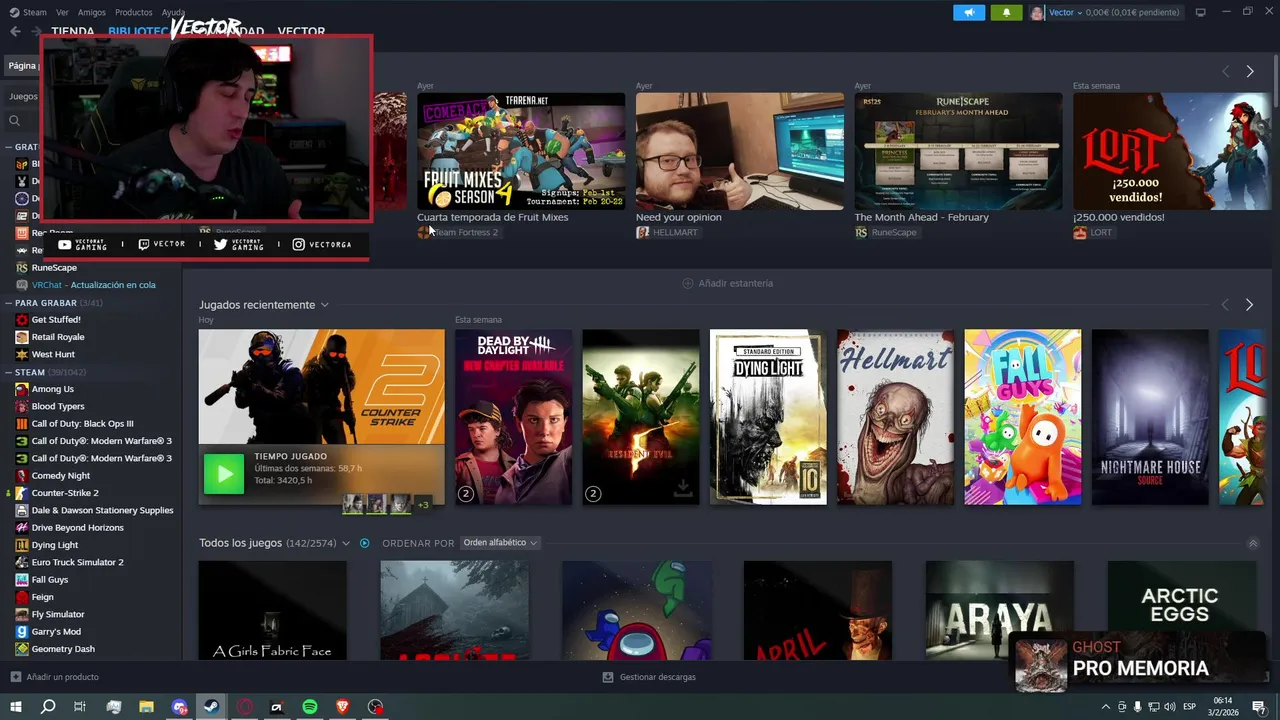Click the Vector account avatar picture
This screenshot has width=1280, height=720.
1037,12
